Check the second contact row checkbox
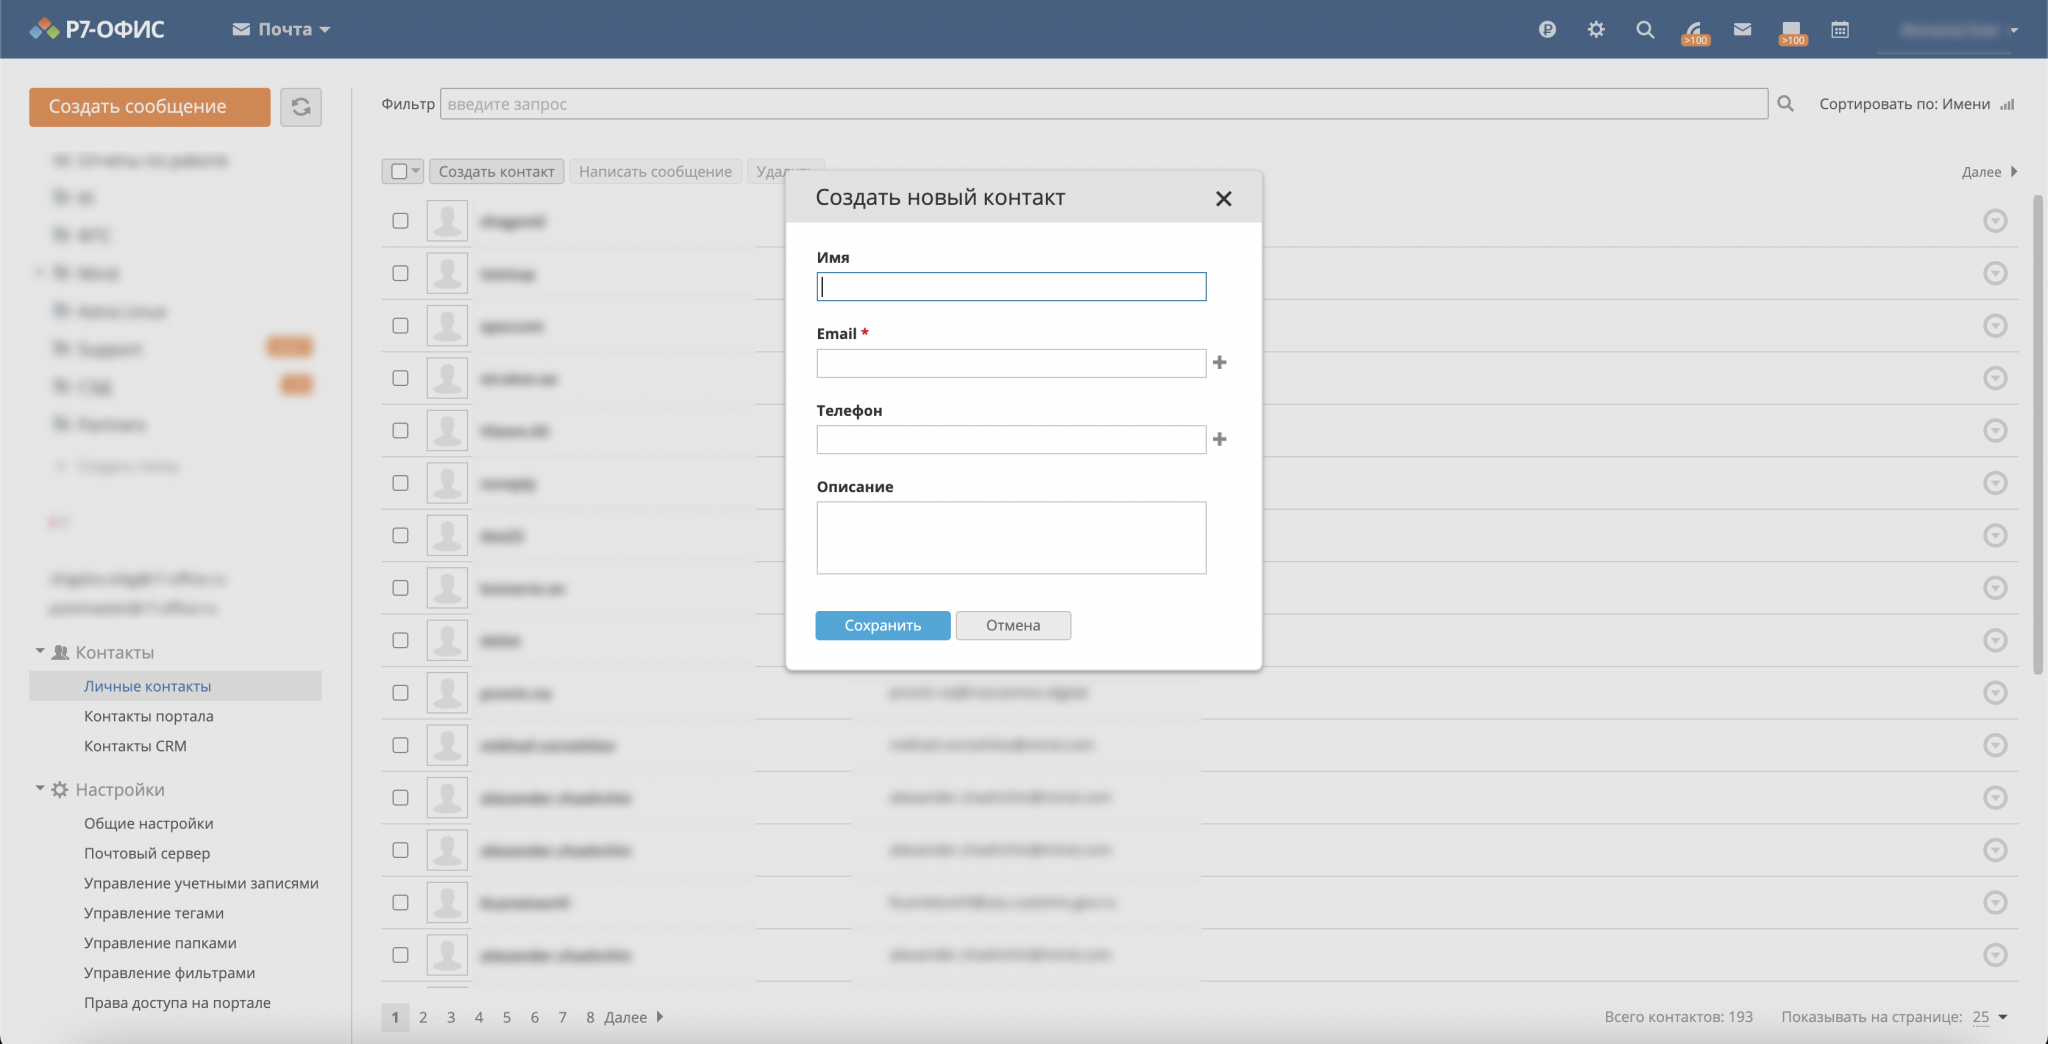The width and height of the screenshot is (2048, 1044). 400,273
